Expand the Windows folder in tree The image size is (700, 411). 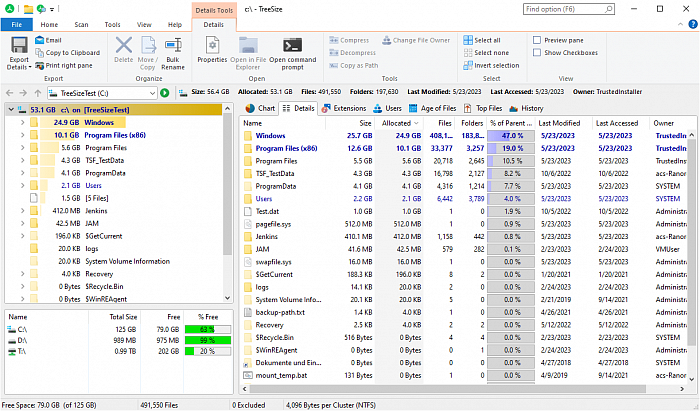(22, 122)
